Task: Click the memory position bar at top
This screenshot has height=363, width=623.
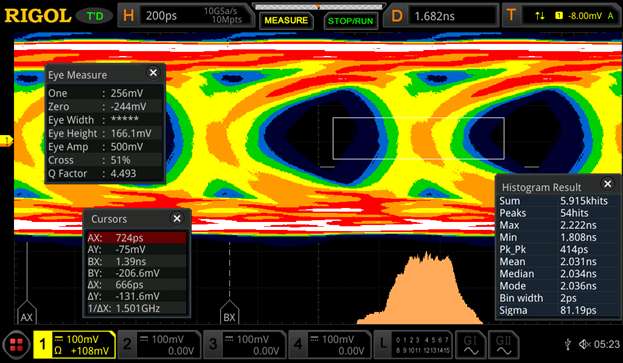Action: tap(318, 7)
